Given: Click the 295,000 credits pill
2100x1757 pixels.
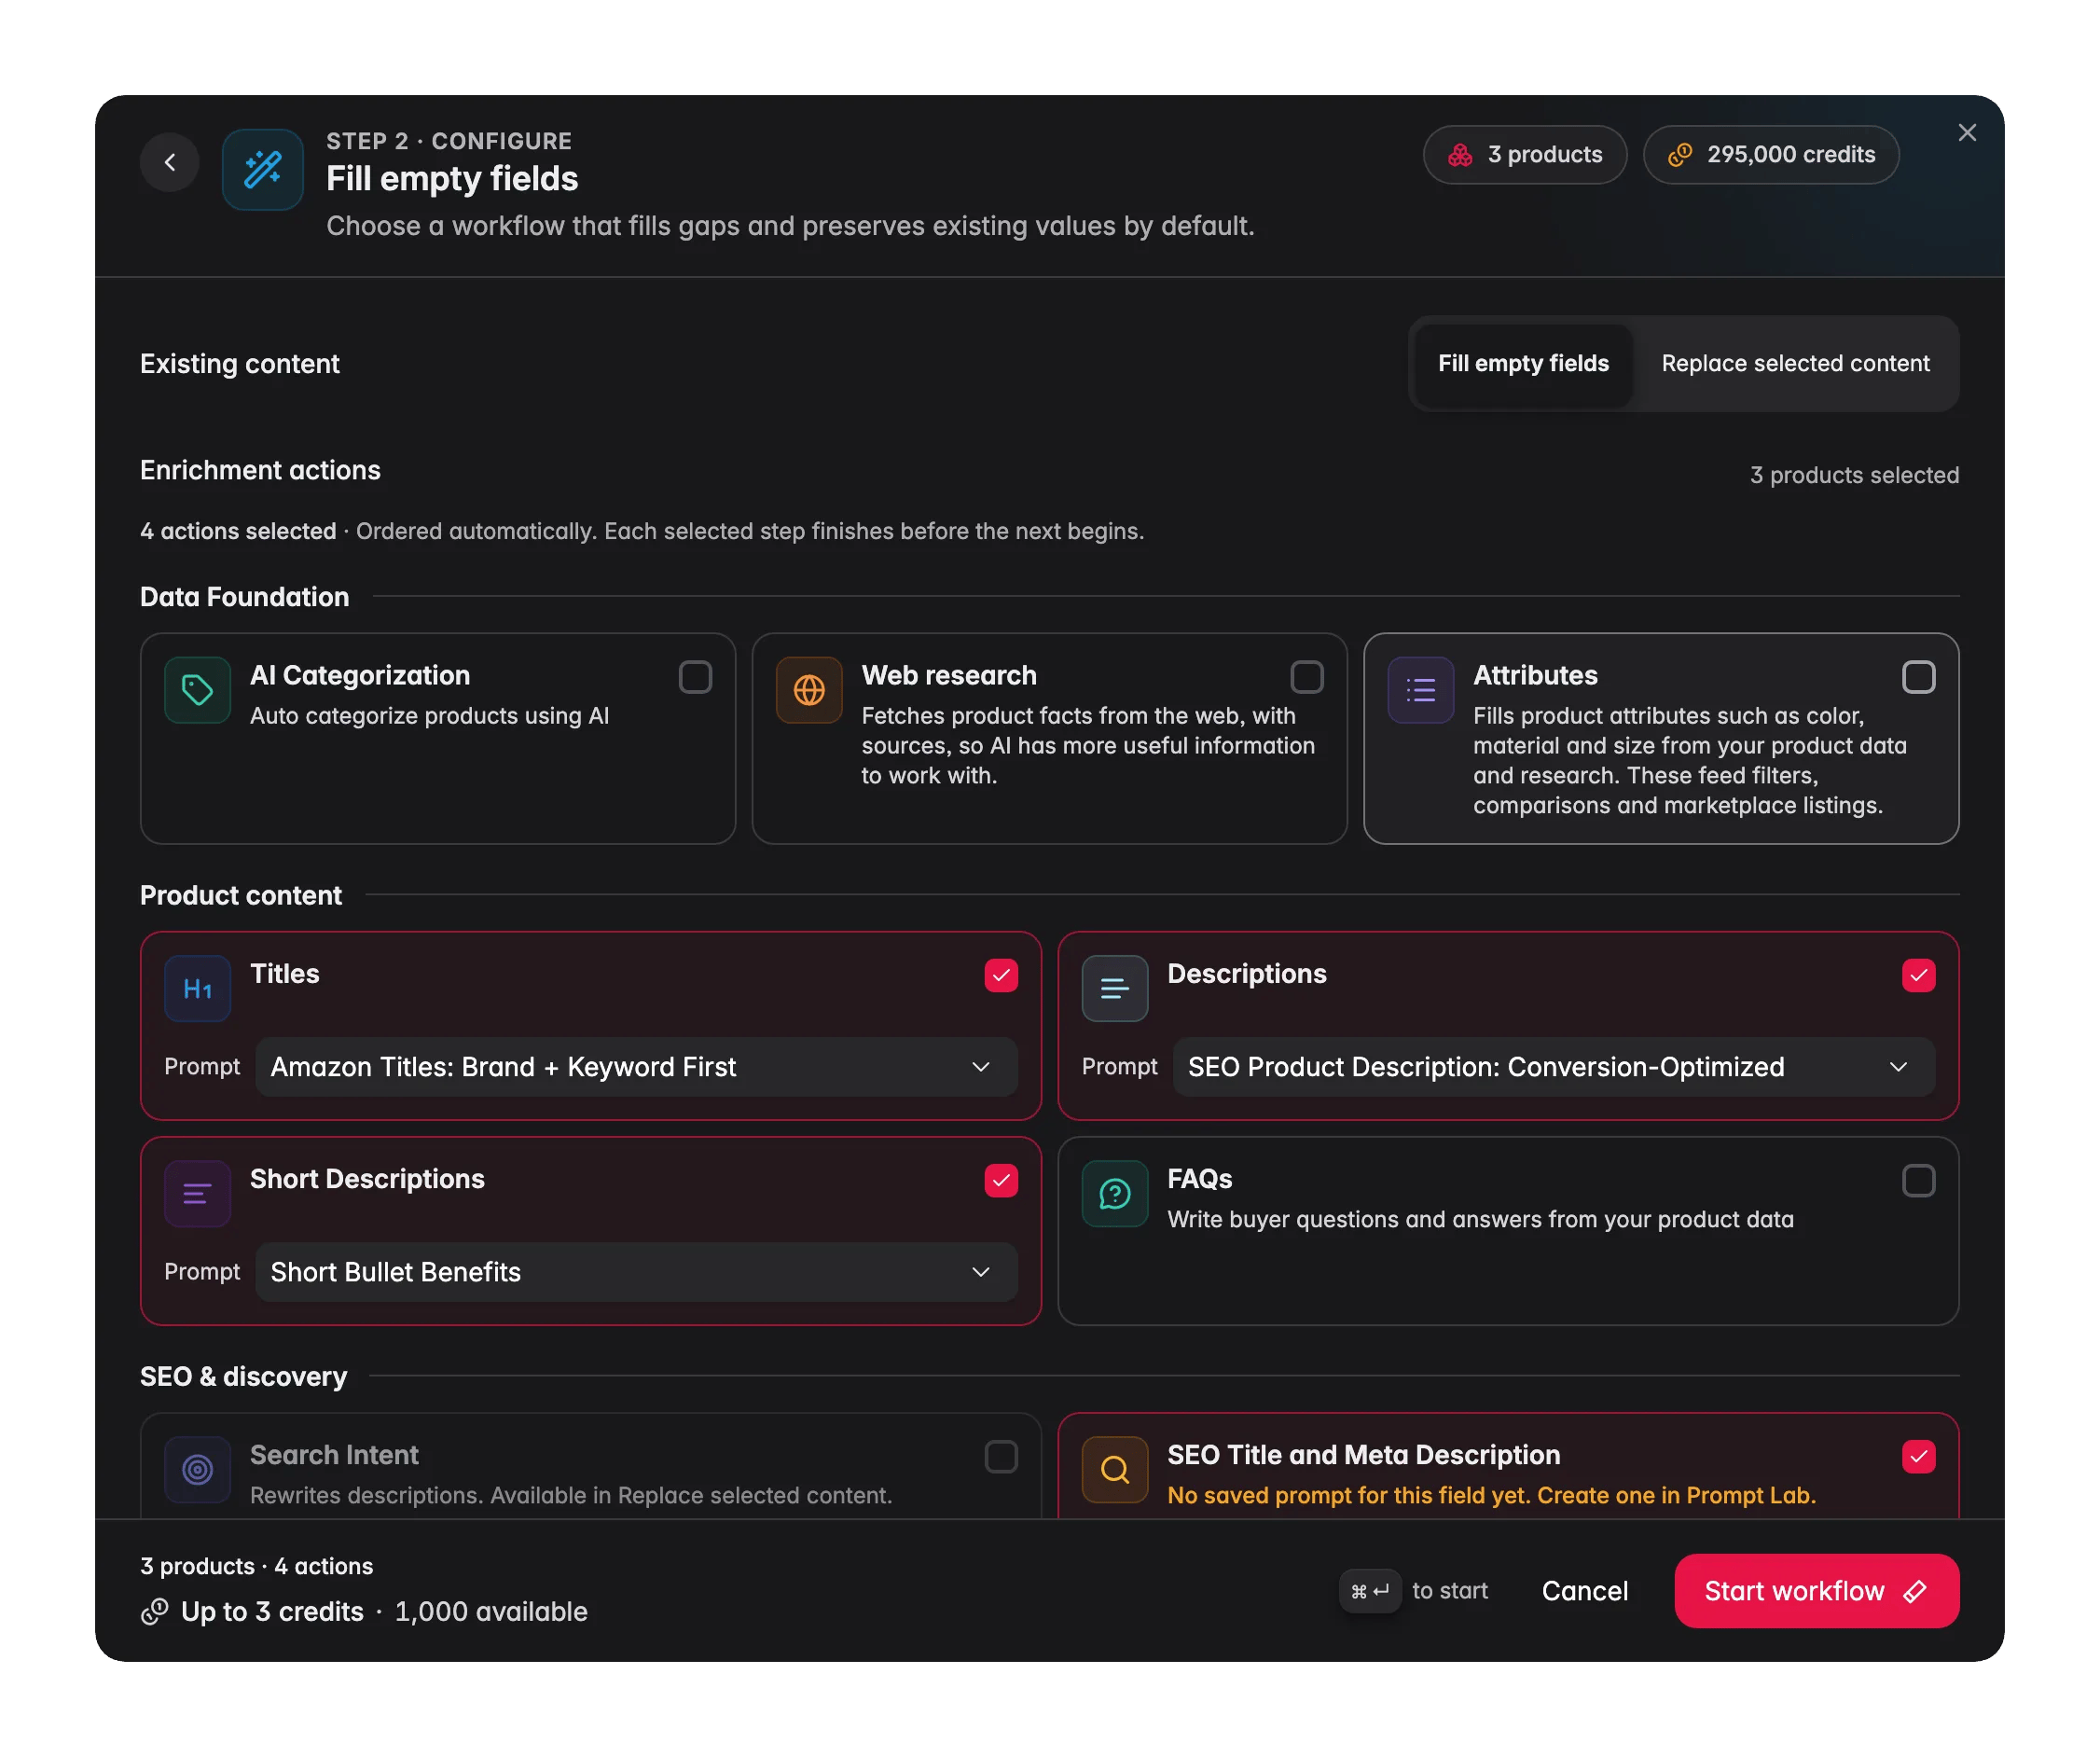Looking at the screenshot, I should point(1771,155).
